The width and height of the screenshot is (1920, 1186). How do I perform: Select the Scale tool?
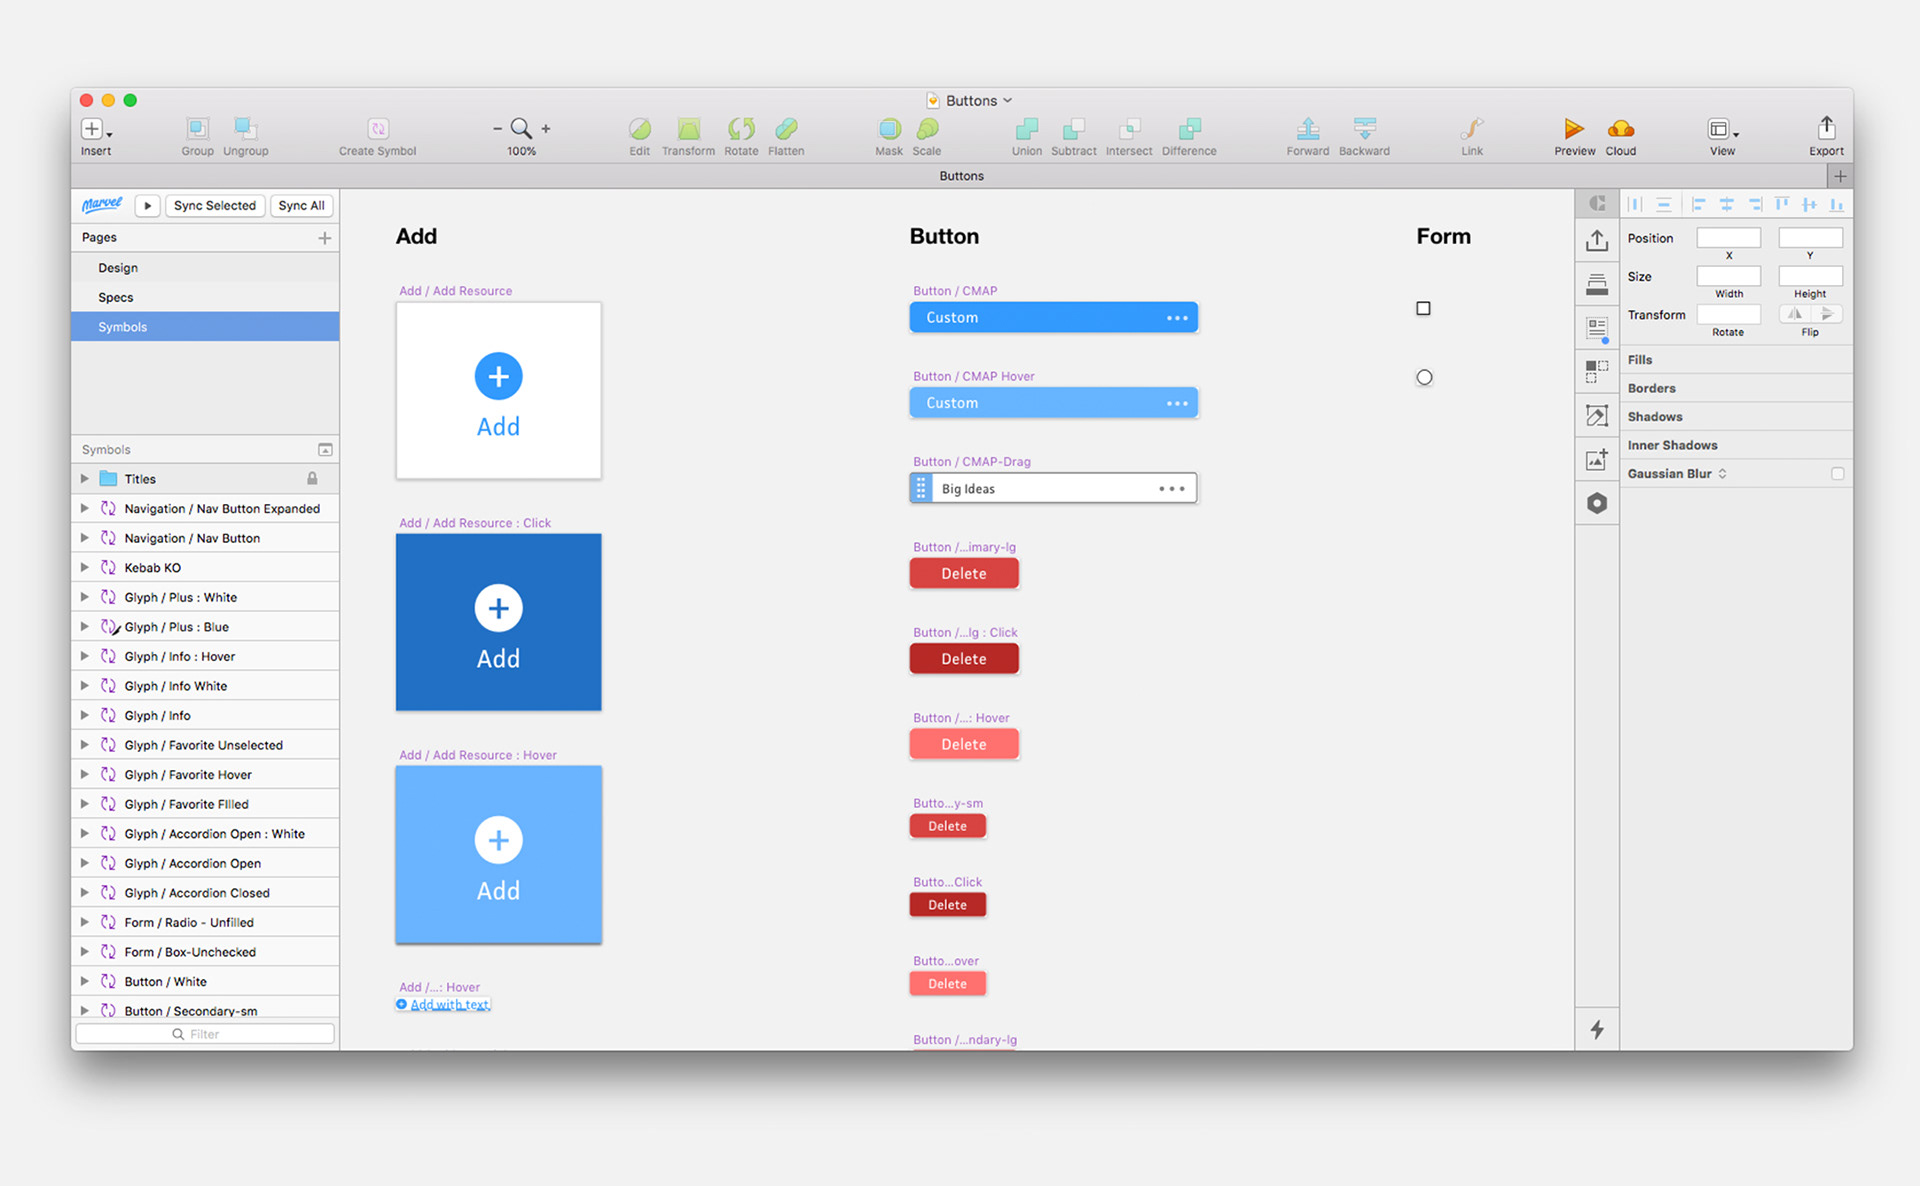[x=927, y=128]
